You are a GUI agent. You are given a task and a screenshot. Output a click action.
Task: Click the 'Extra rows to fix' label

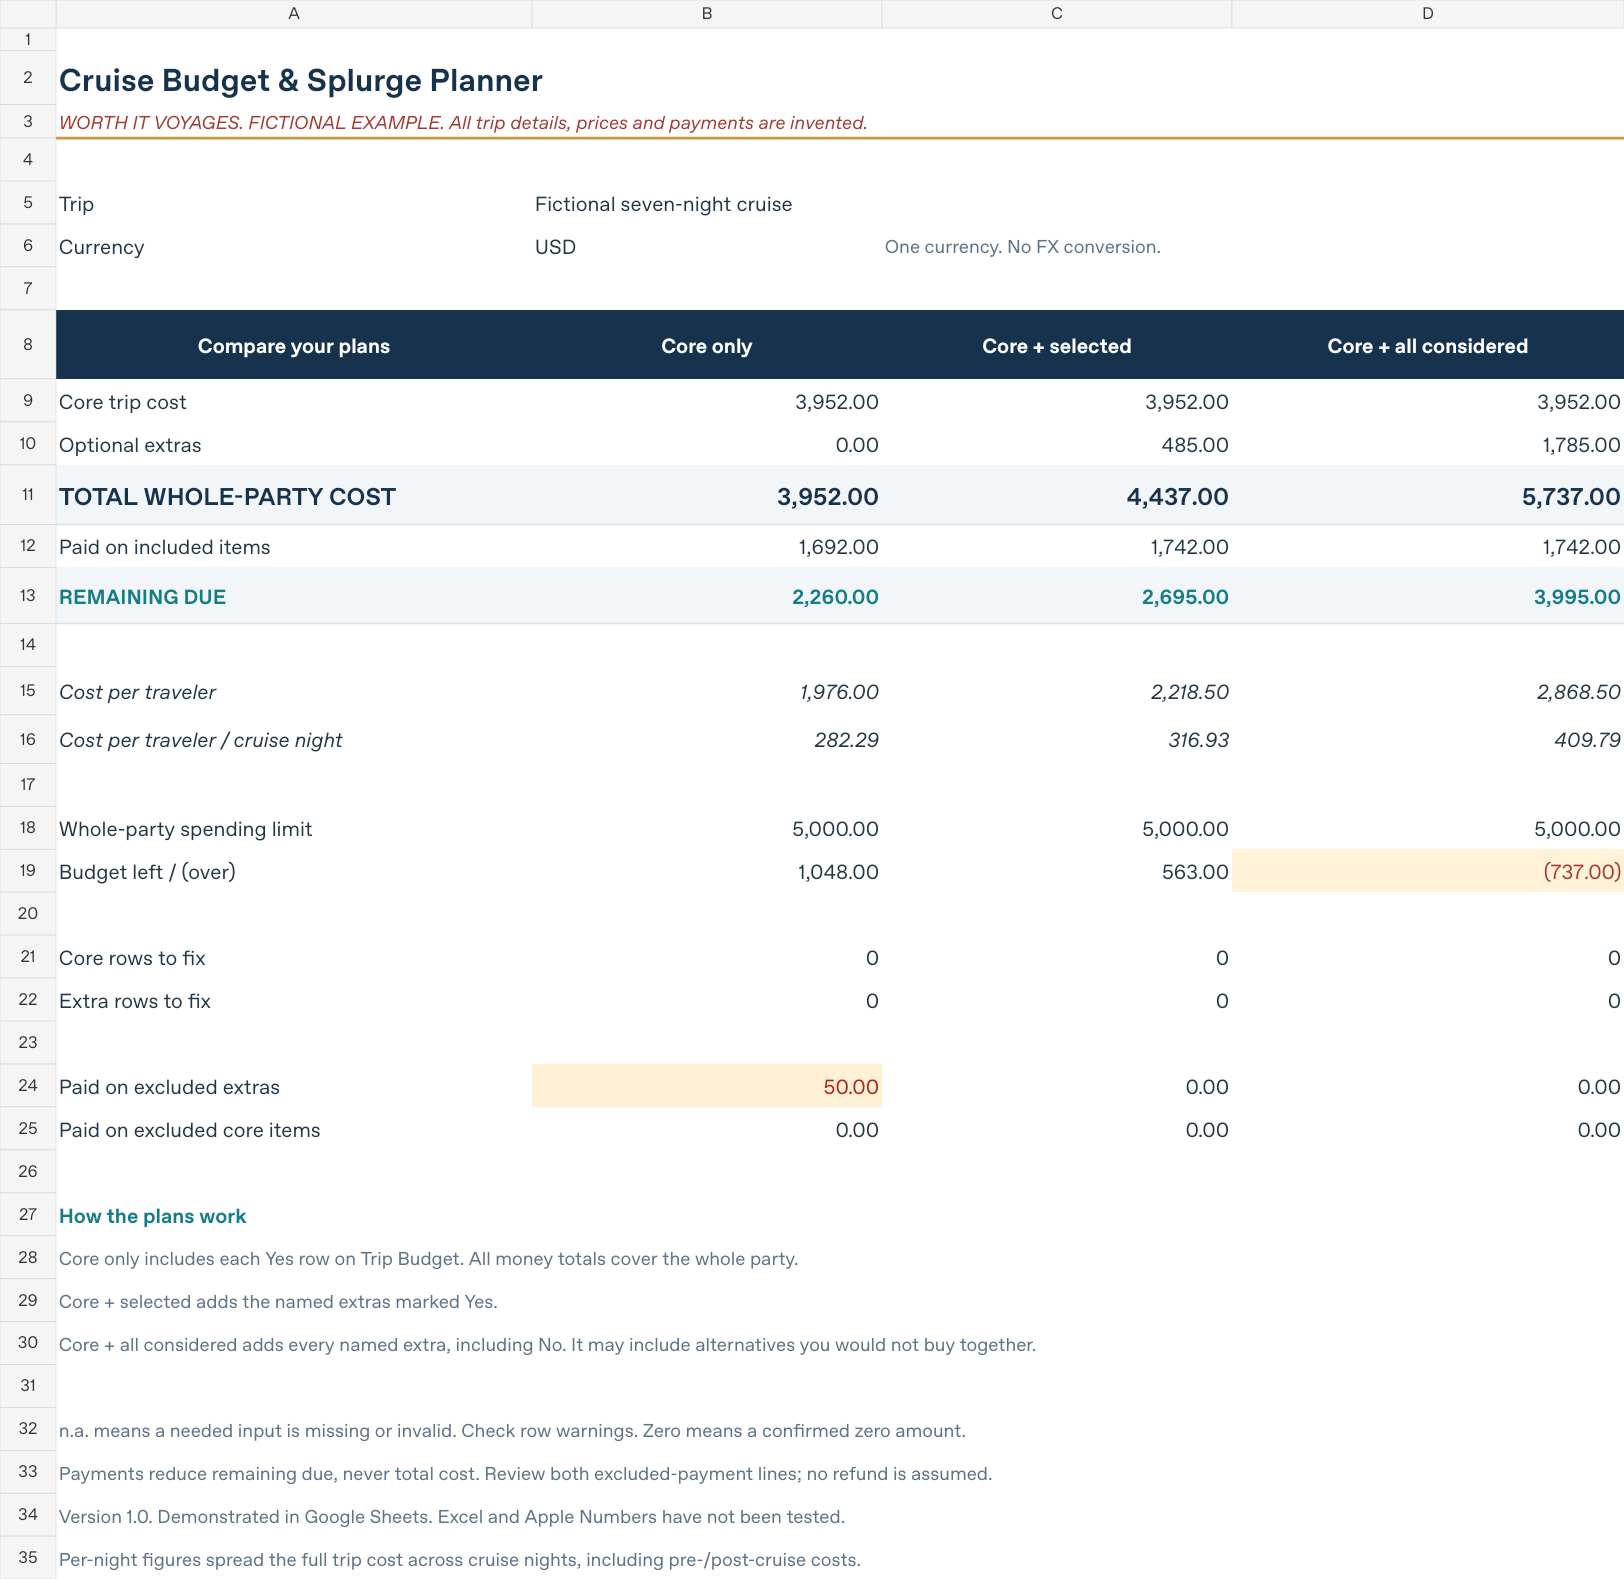click(135, 1001)
